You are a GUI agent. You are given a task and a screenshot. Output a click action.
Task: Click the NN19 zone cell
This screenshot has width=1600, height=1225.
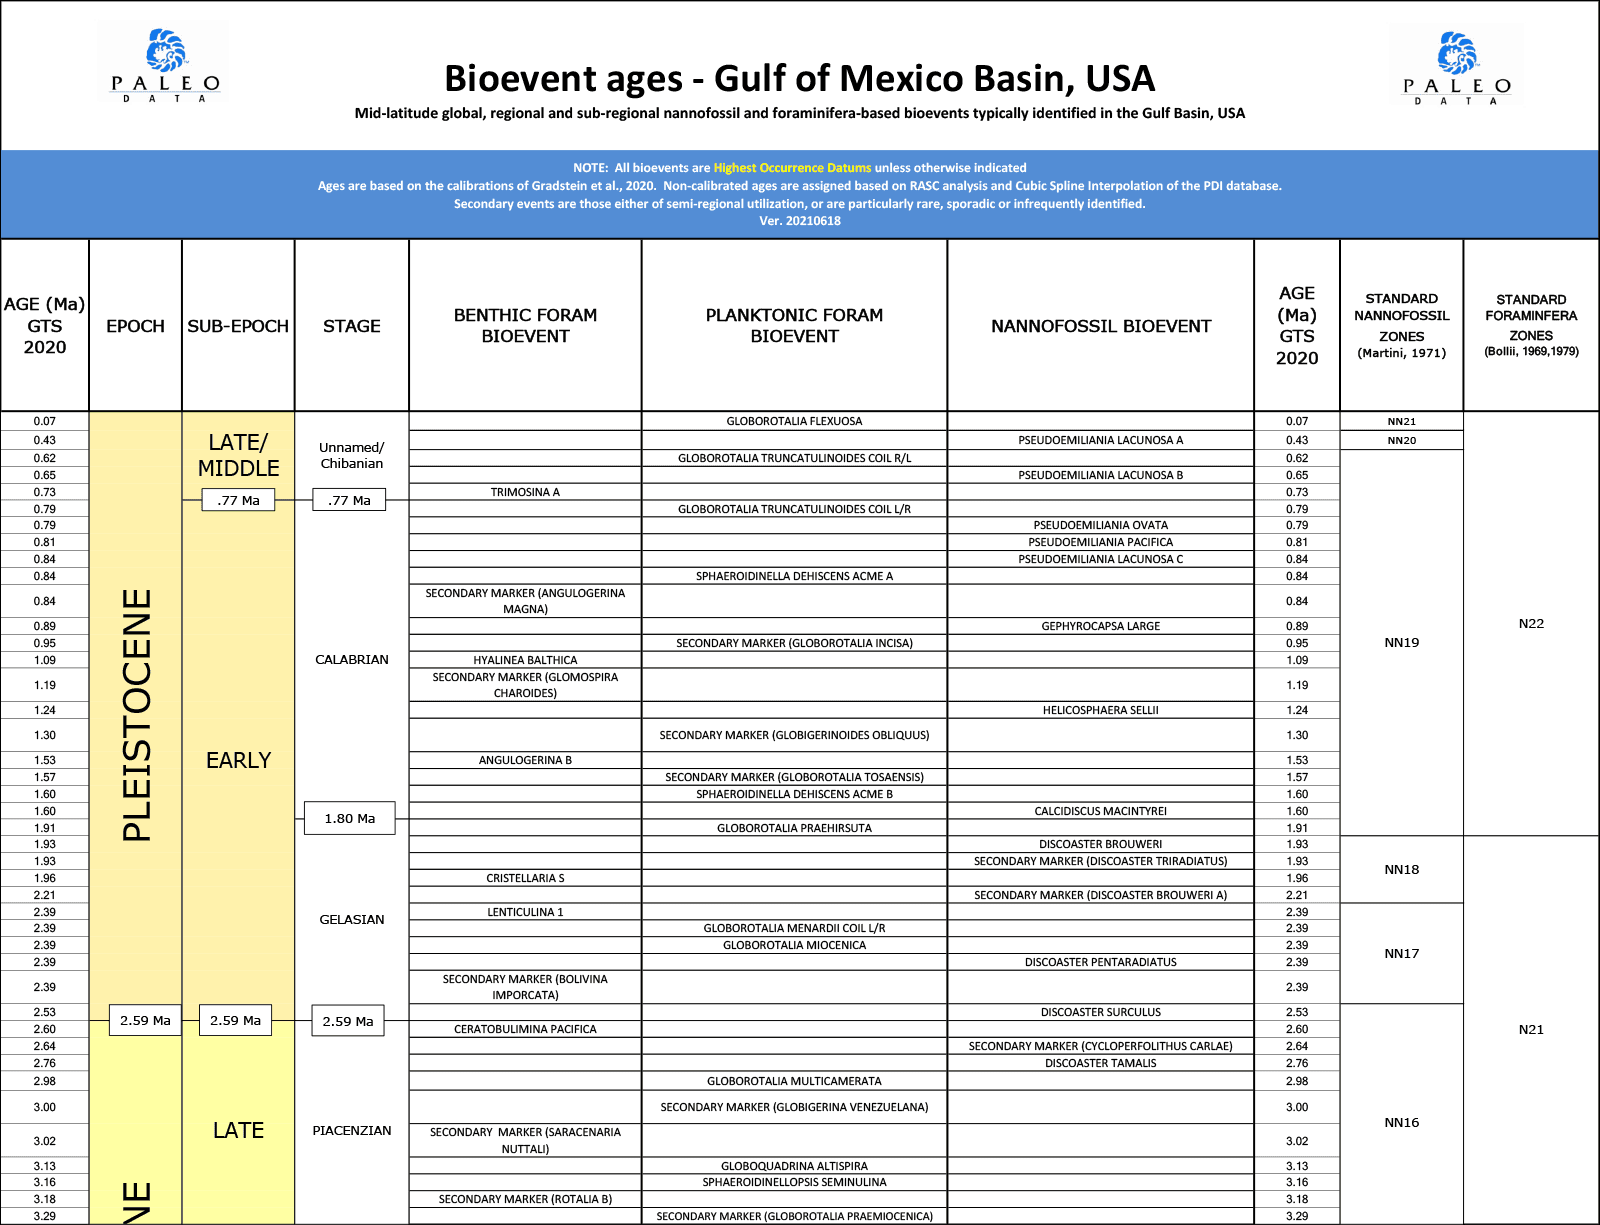[x=1401, y=643]
